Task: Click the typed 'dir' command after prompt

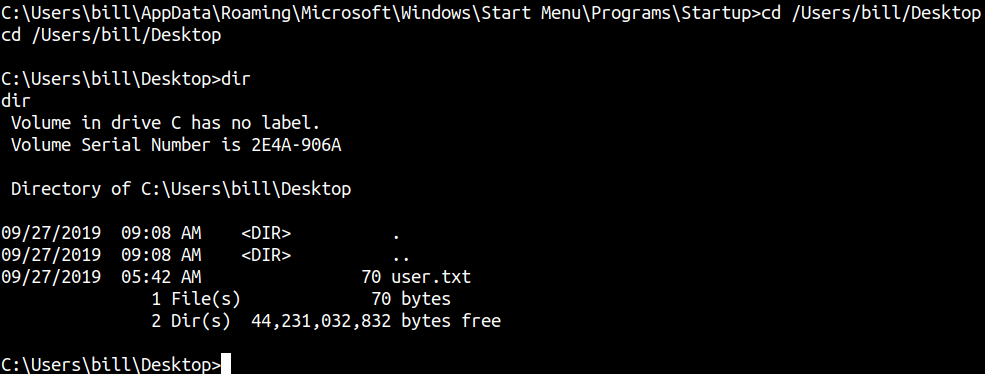Action: [x=236, y=79]
